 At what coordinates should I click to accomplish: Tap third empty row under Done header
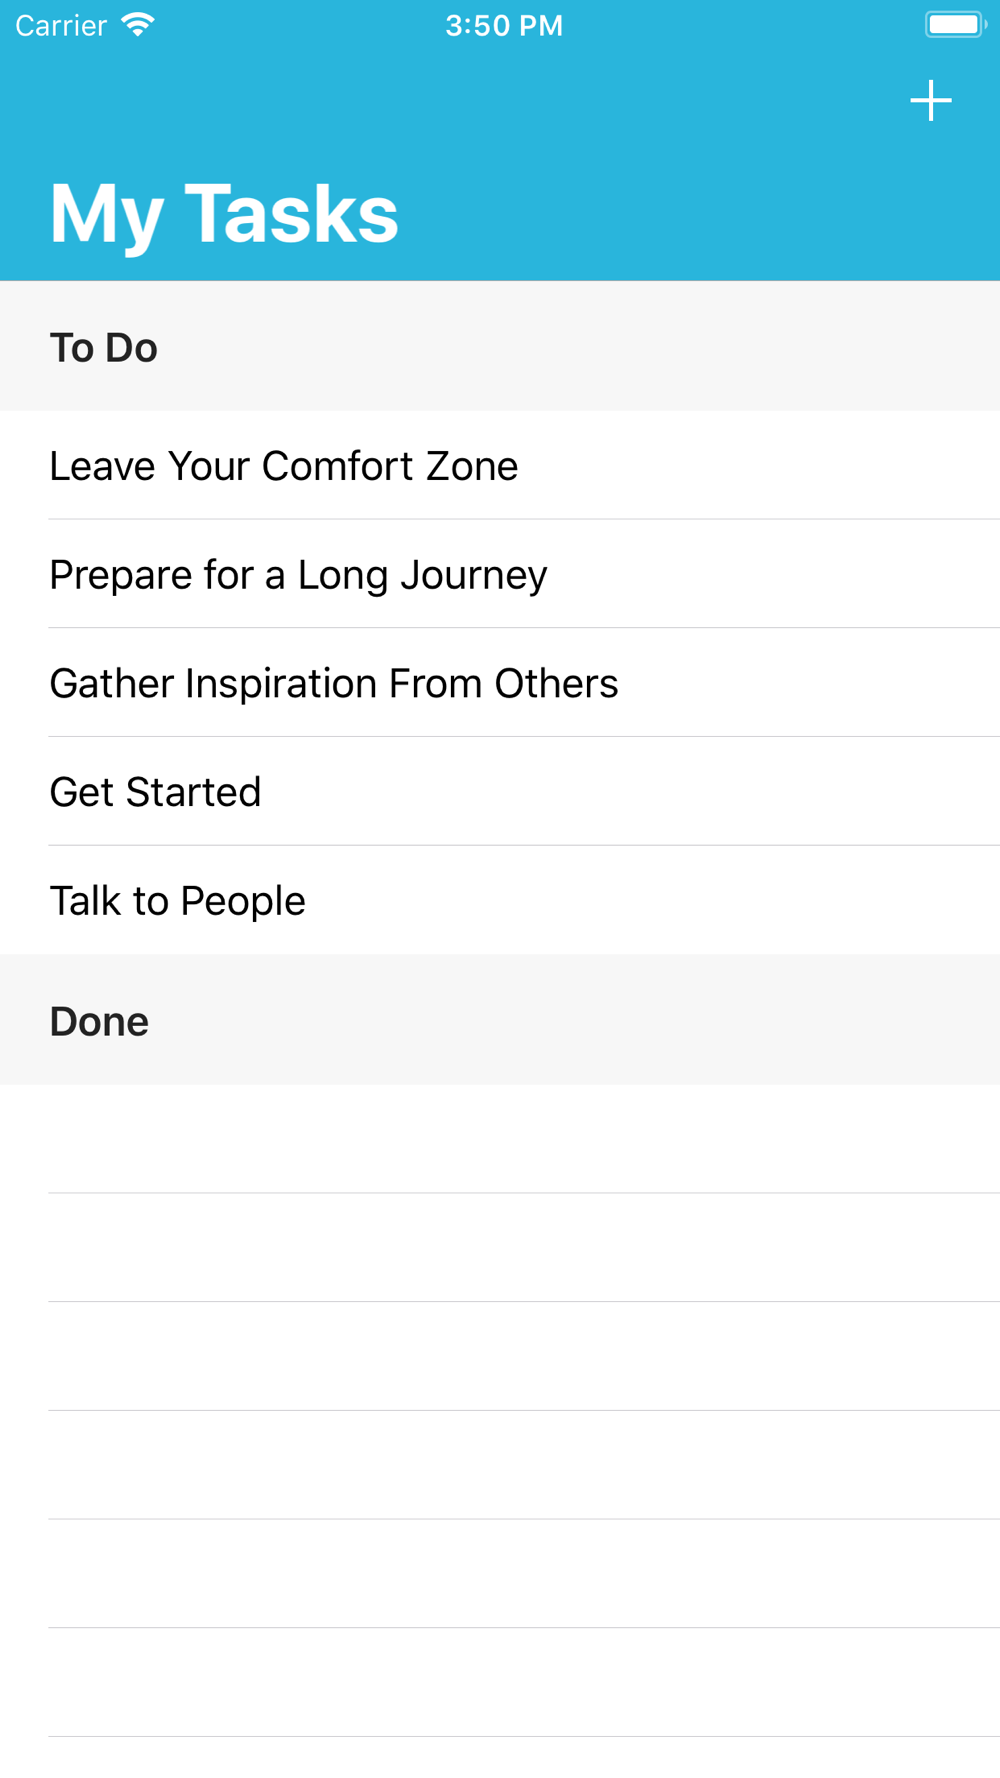pos(500,1357)
